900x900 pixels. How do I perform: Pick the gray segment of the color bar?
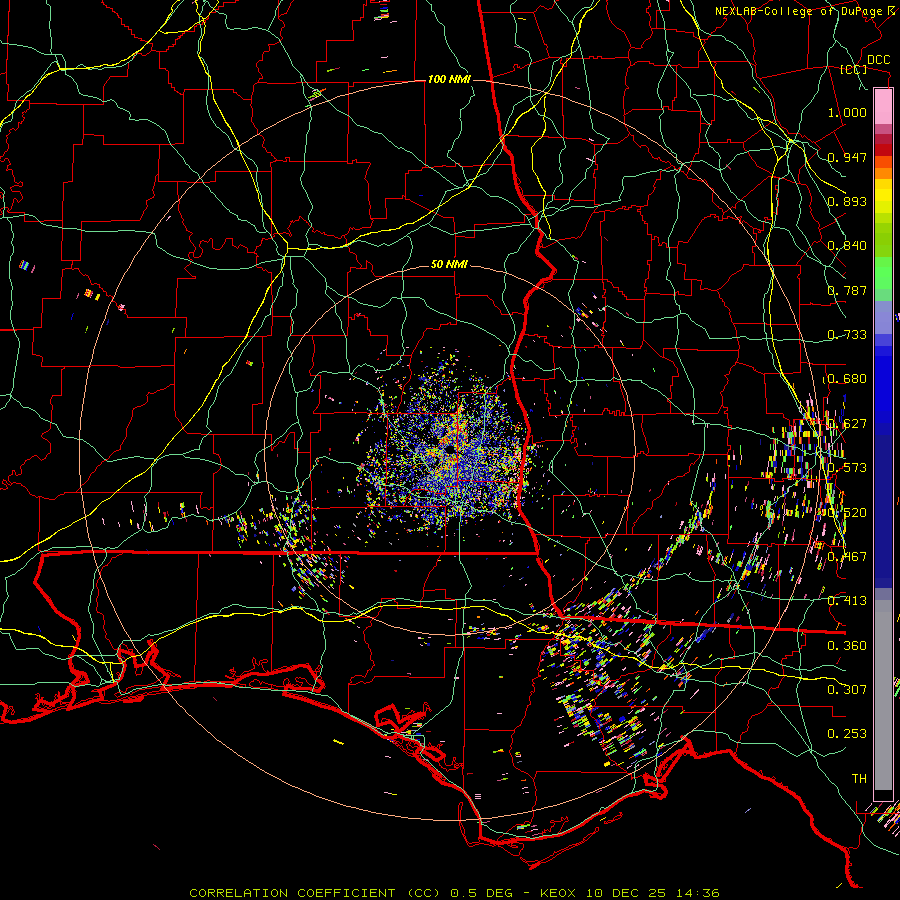click(883, 695)
